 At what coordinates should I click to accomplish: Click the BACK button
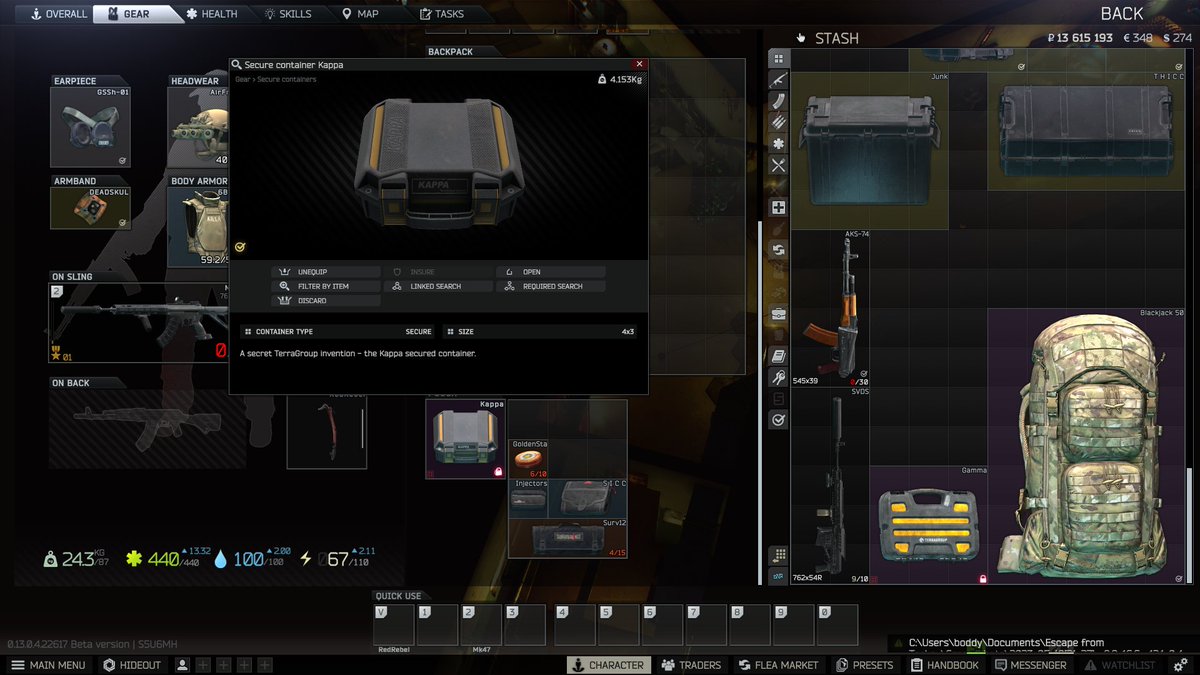coord(1121,14)
